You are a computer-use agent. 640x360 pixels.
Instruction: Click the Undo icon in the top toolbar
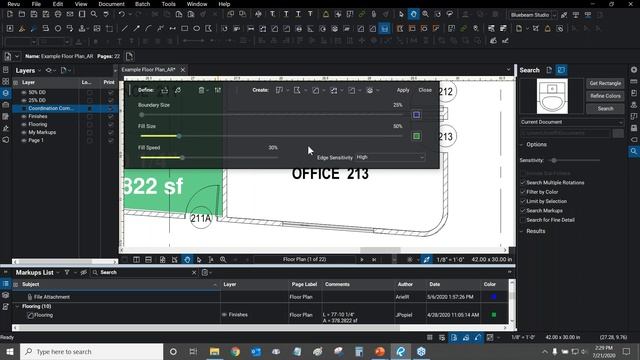click(x=121, y=14)
